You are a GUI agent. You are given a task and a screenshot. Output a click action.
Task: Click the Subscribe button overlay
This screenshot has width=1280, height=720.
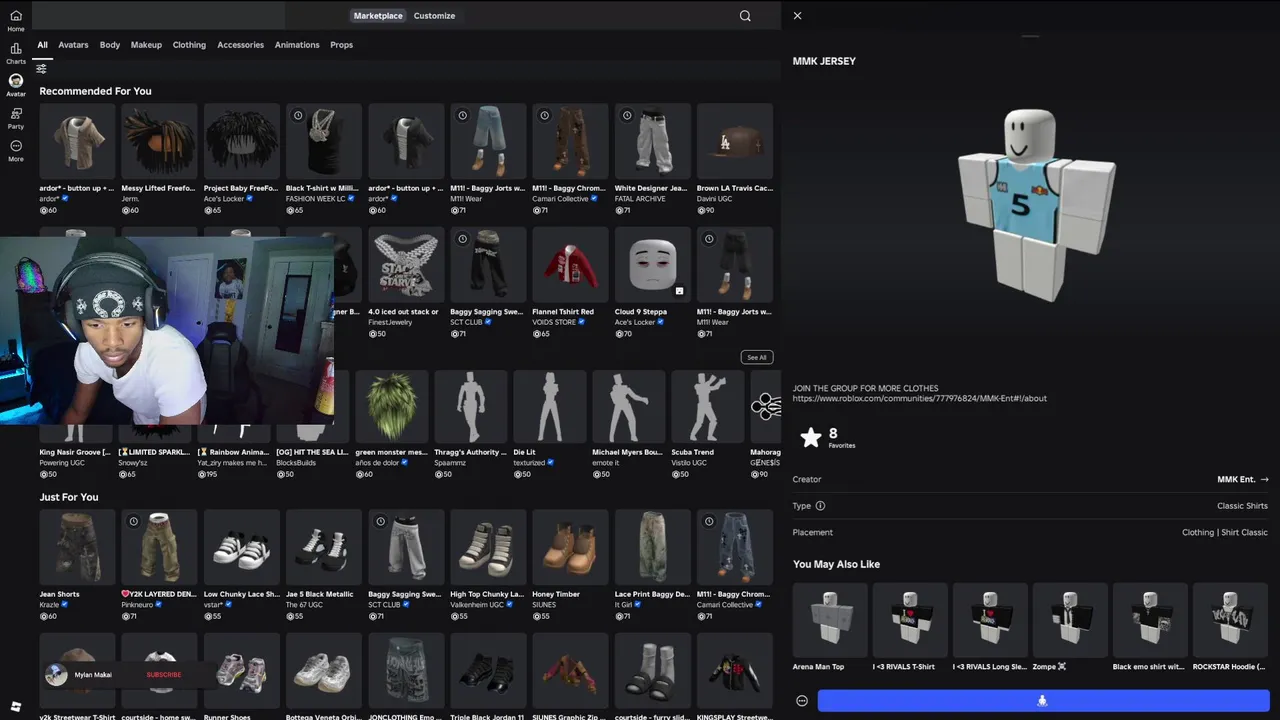click(164, 675)
